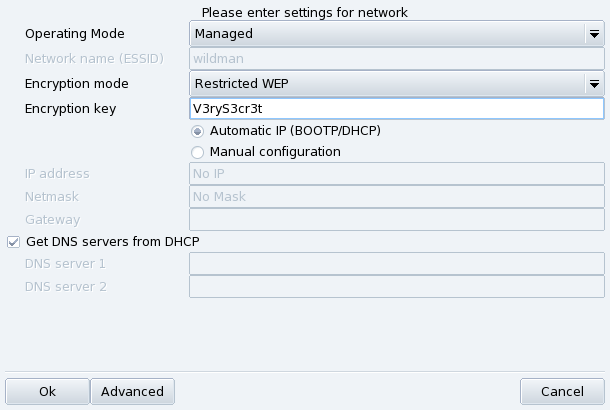This screenshot has width=610, height=410.
Task: Click the Netmask input field
Action: point(396,196)
